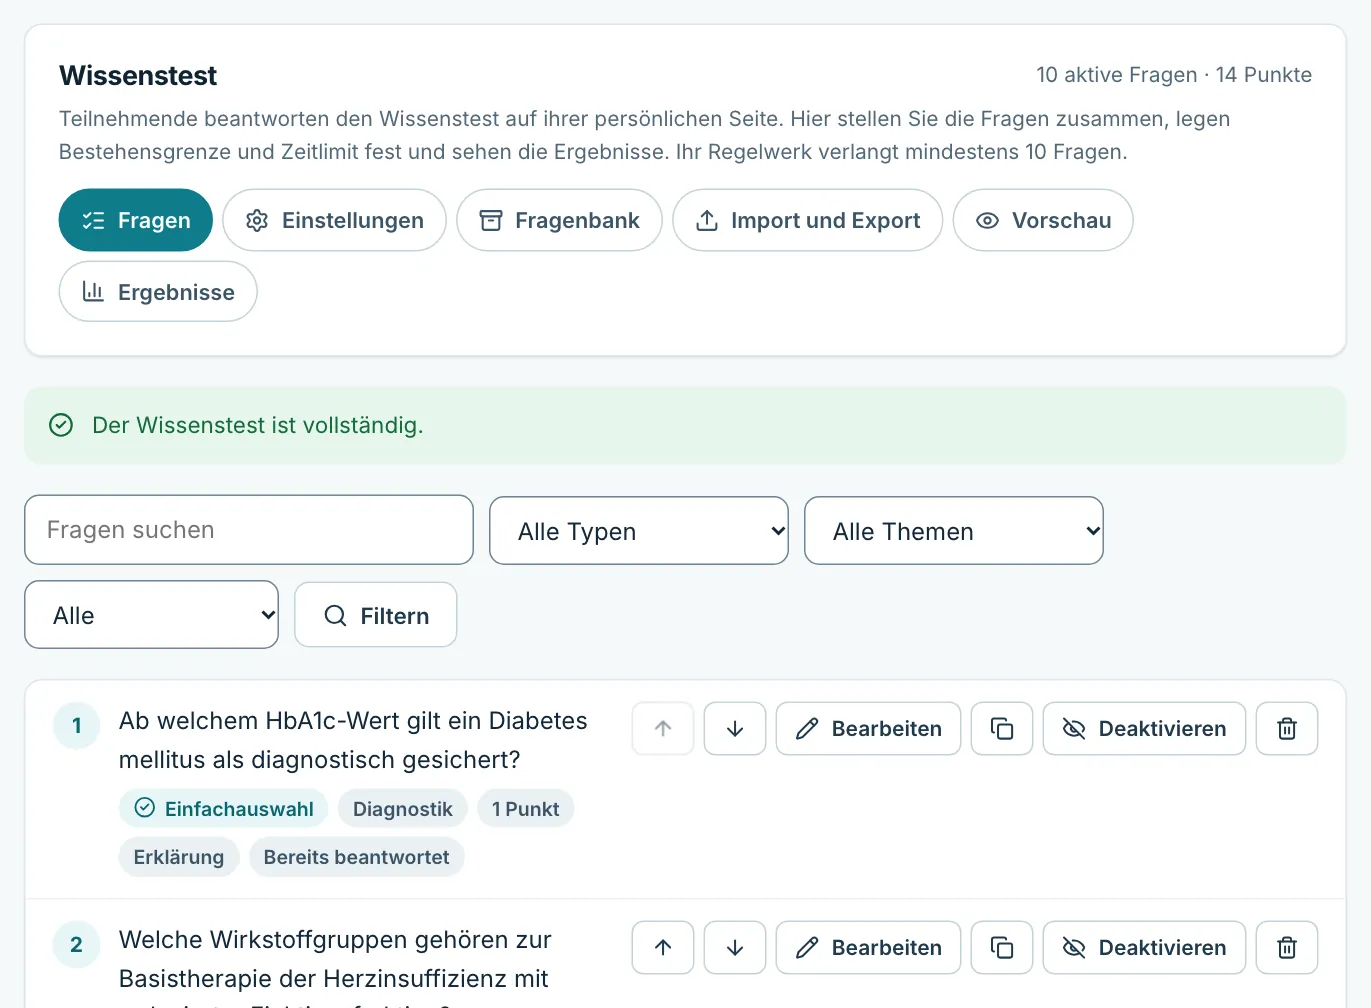
Task: Open the Alle Themen dropdown
Action: (x=954, y=531)
